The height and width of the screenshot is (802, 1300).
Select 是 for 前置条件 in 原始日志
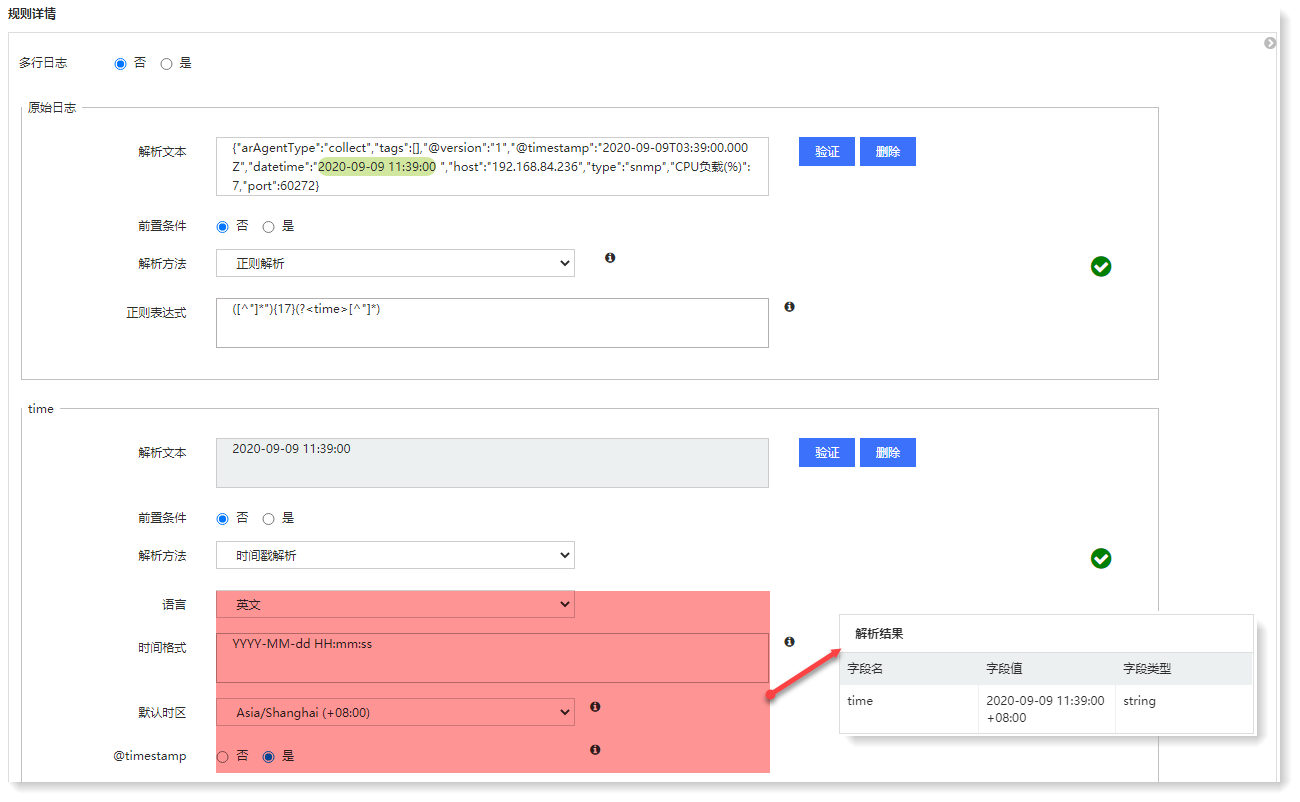[x=269, y=227]
